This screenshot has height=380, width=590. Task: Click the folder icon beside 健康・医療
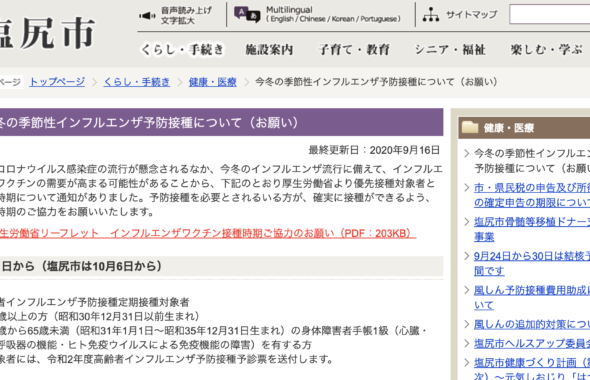point(470,127)
